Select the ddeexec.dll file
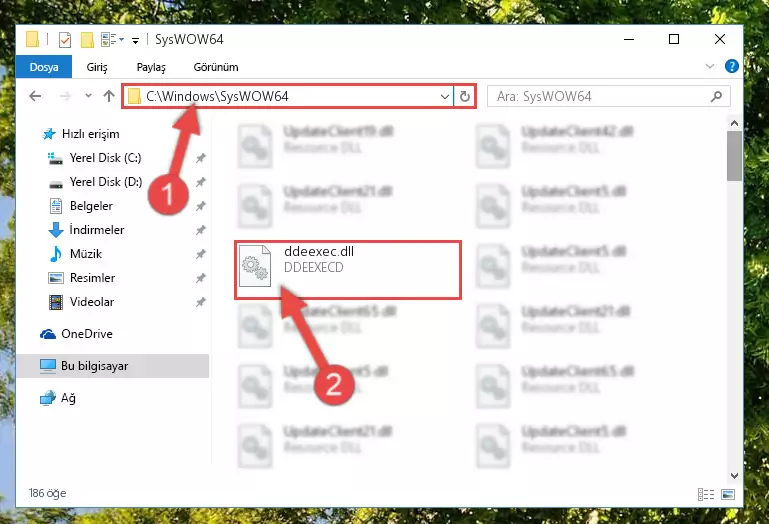This screenshot has width=769, height=524. click(x=348, y=270)
